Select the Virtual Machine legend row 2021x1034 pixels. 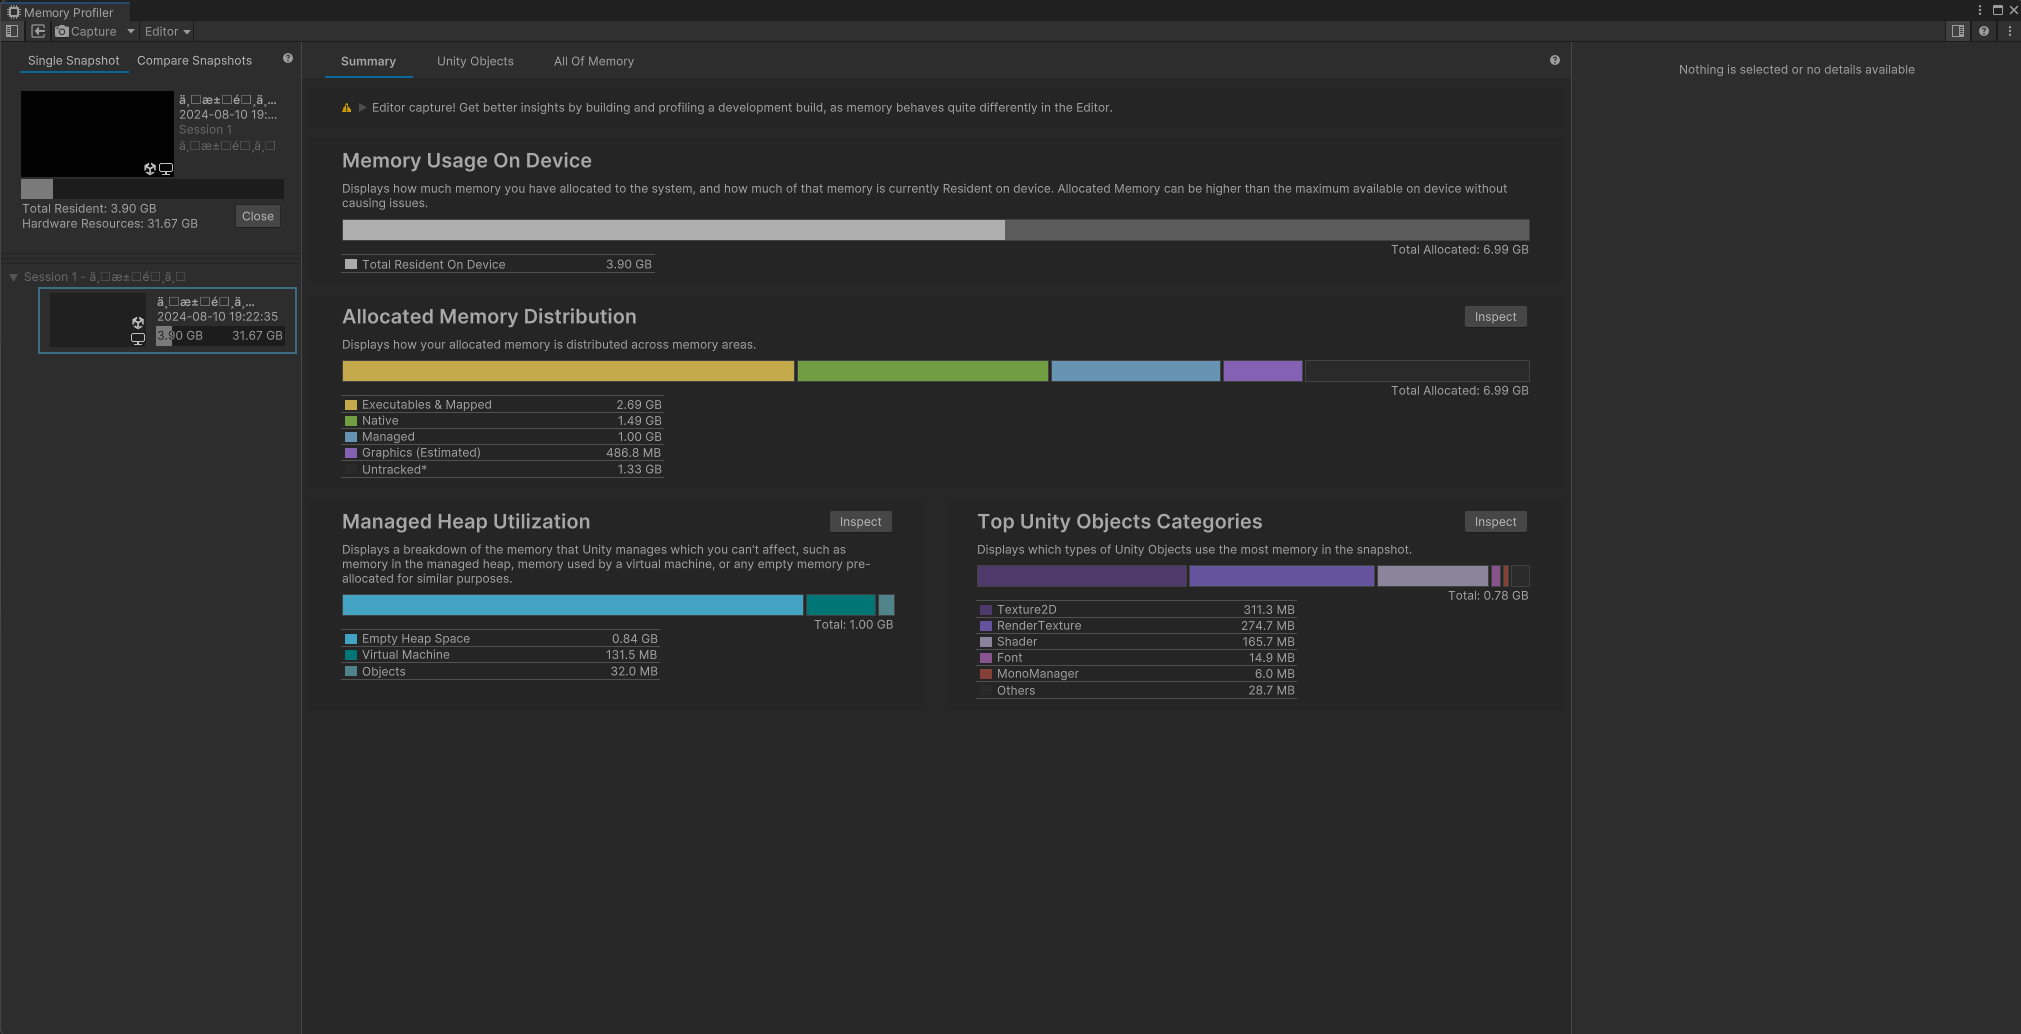coord(500,655)
